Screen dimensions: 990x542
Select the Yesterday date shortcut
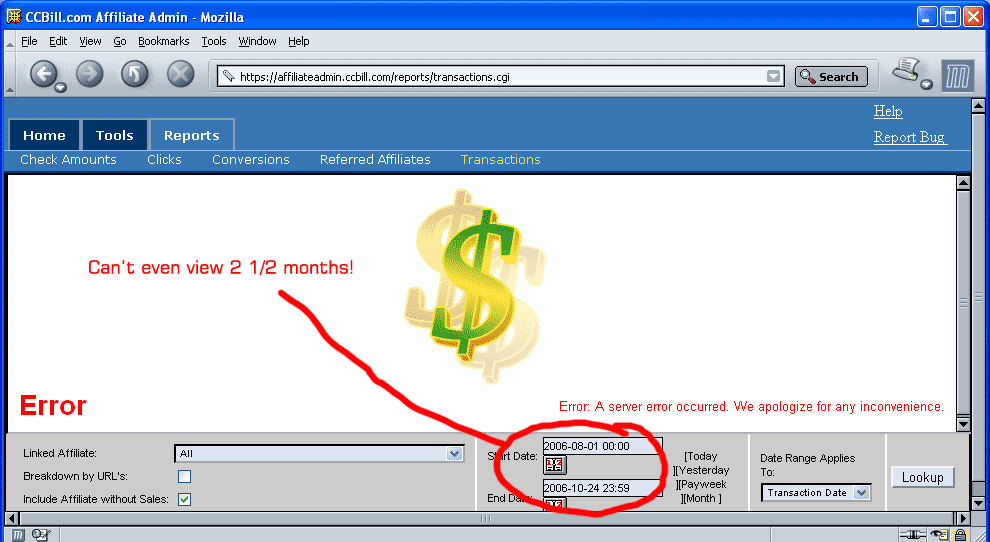tap(704, 470)
